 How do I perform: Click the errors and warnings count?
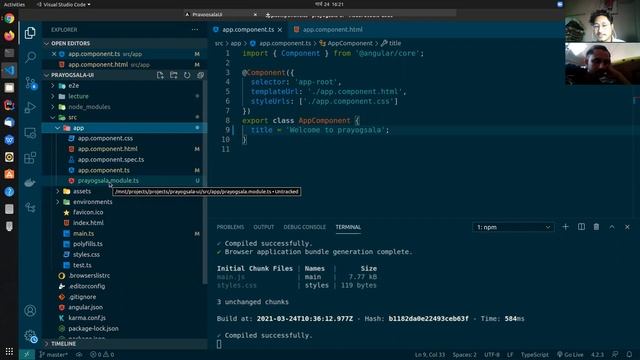(x=102, y=354)
